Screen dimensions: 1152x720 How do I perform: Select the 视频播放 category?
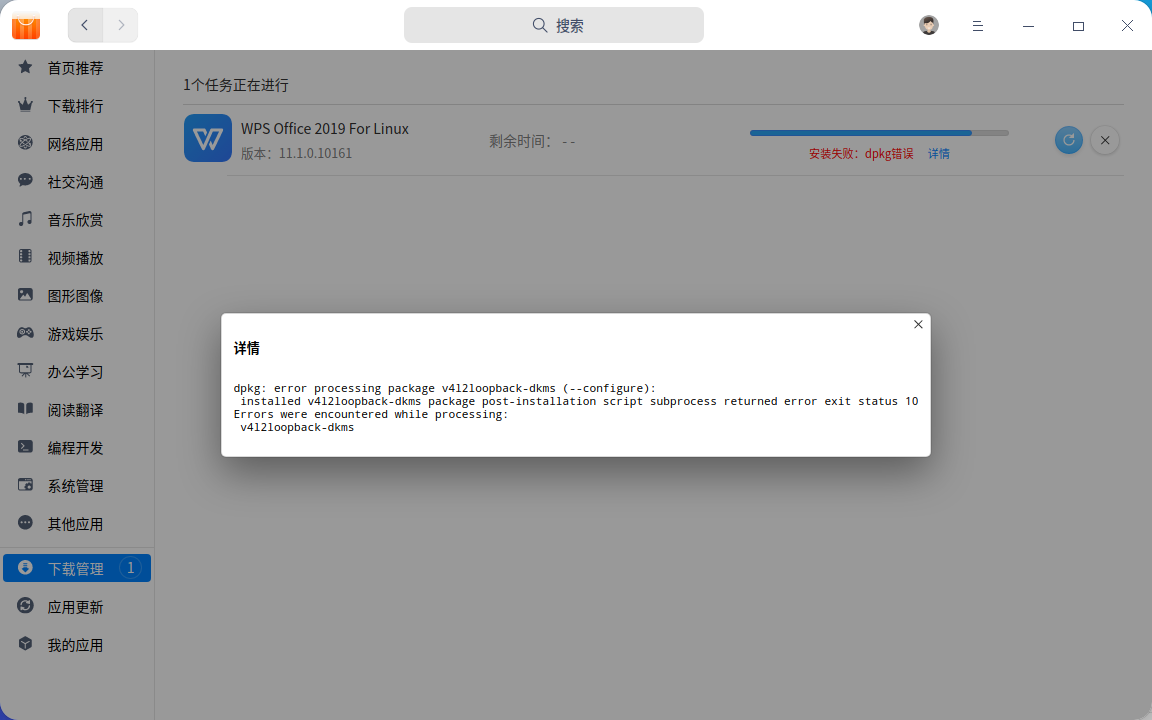(x=77, y=258)
